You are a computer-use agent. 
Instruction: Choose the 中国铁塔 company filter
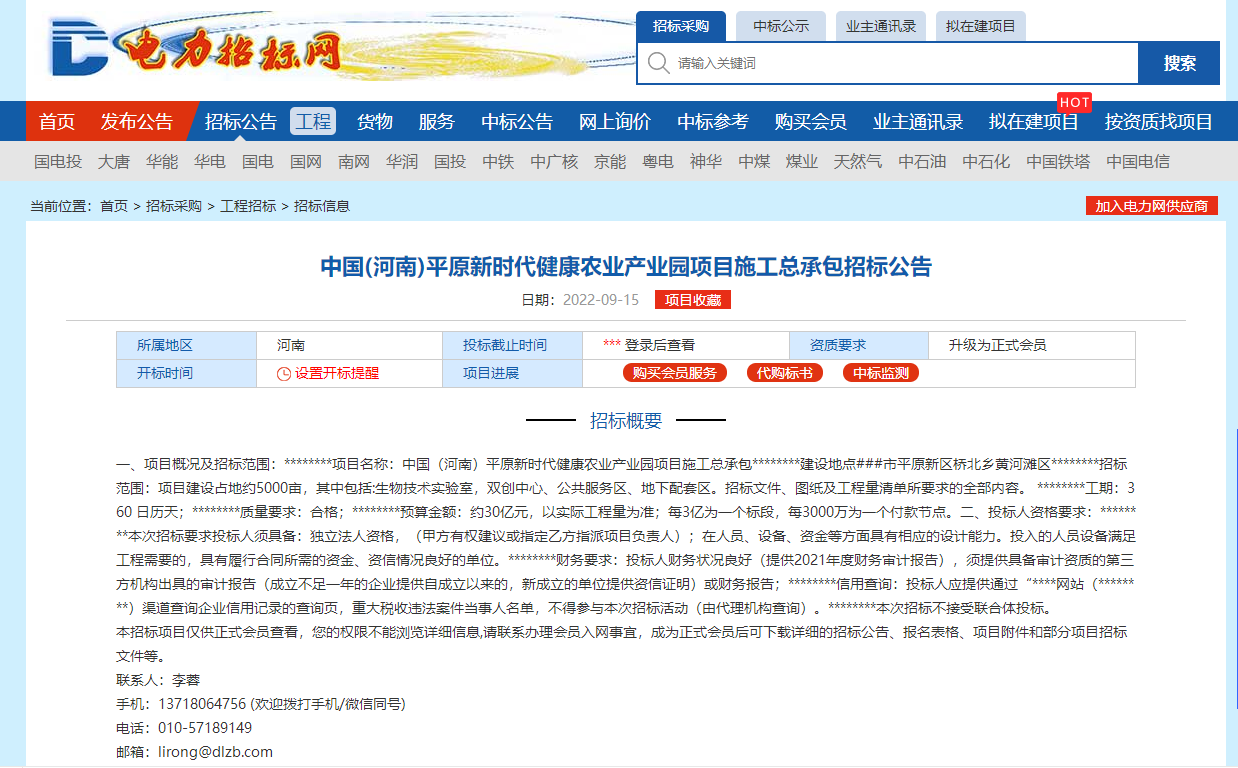1058,161
